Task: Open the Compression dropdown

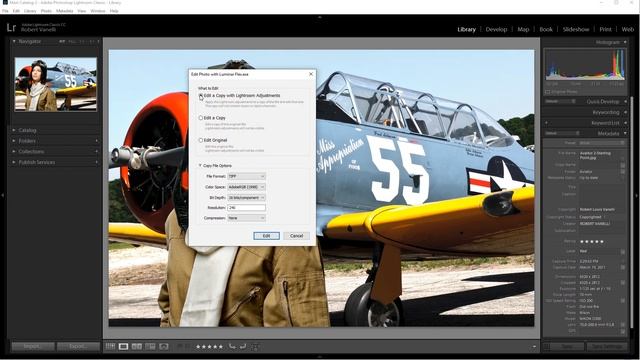Action: (247, 218)
